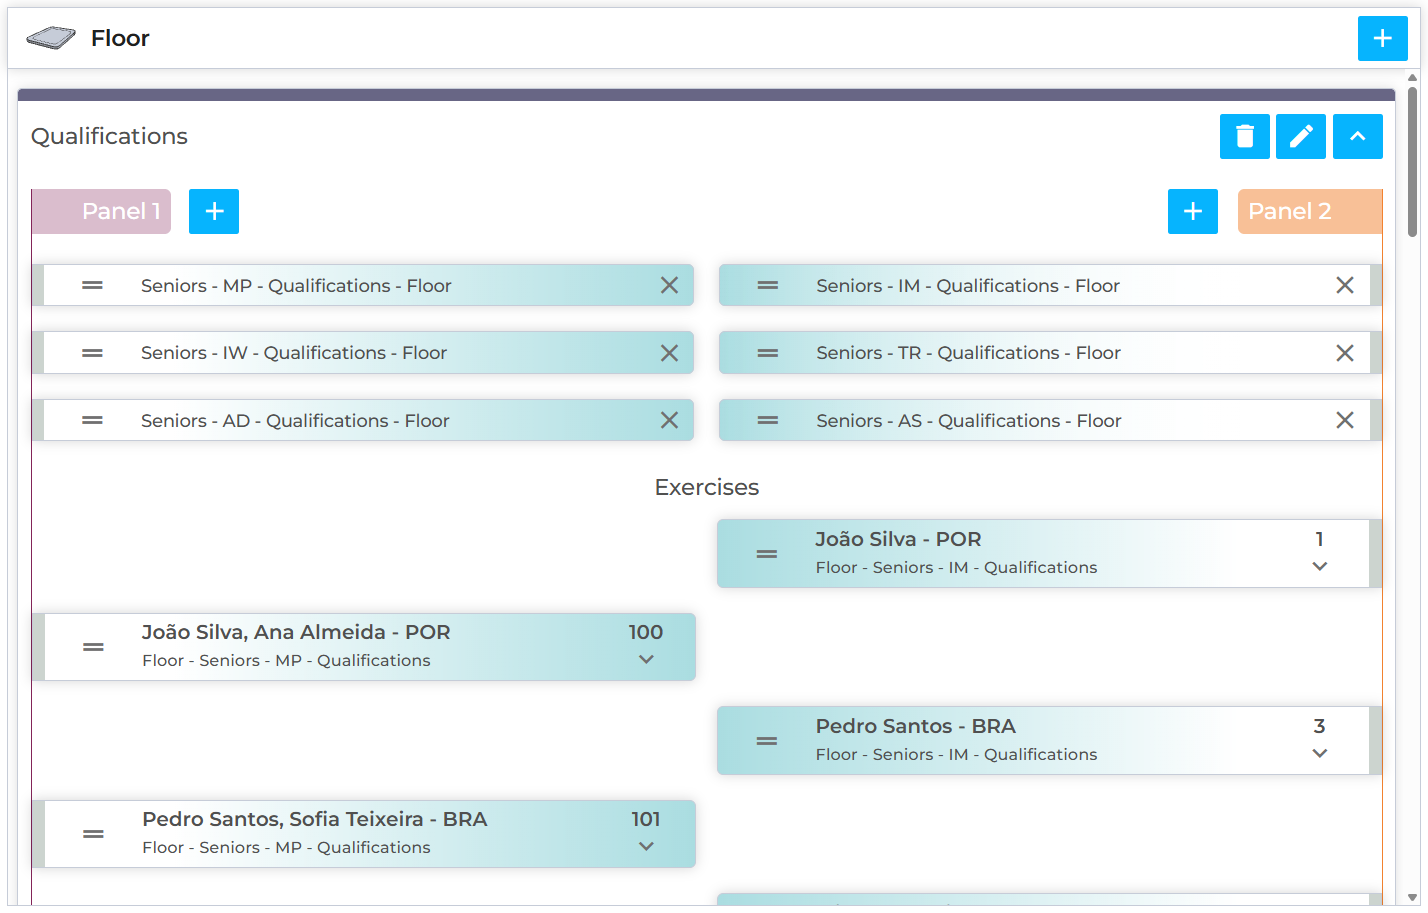Select text Seniors - AD - Qualifications - Floor
Viewport: 1428px width, 913px height.
point(295,421)
